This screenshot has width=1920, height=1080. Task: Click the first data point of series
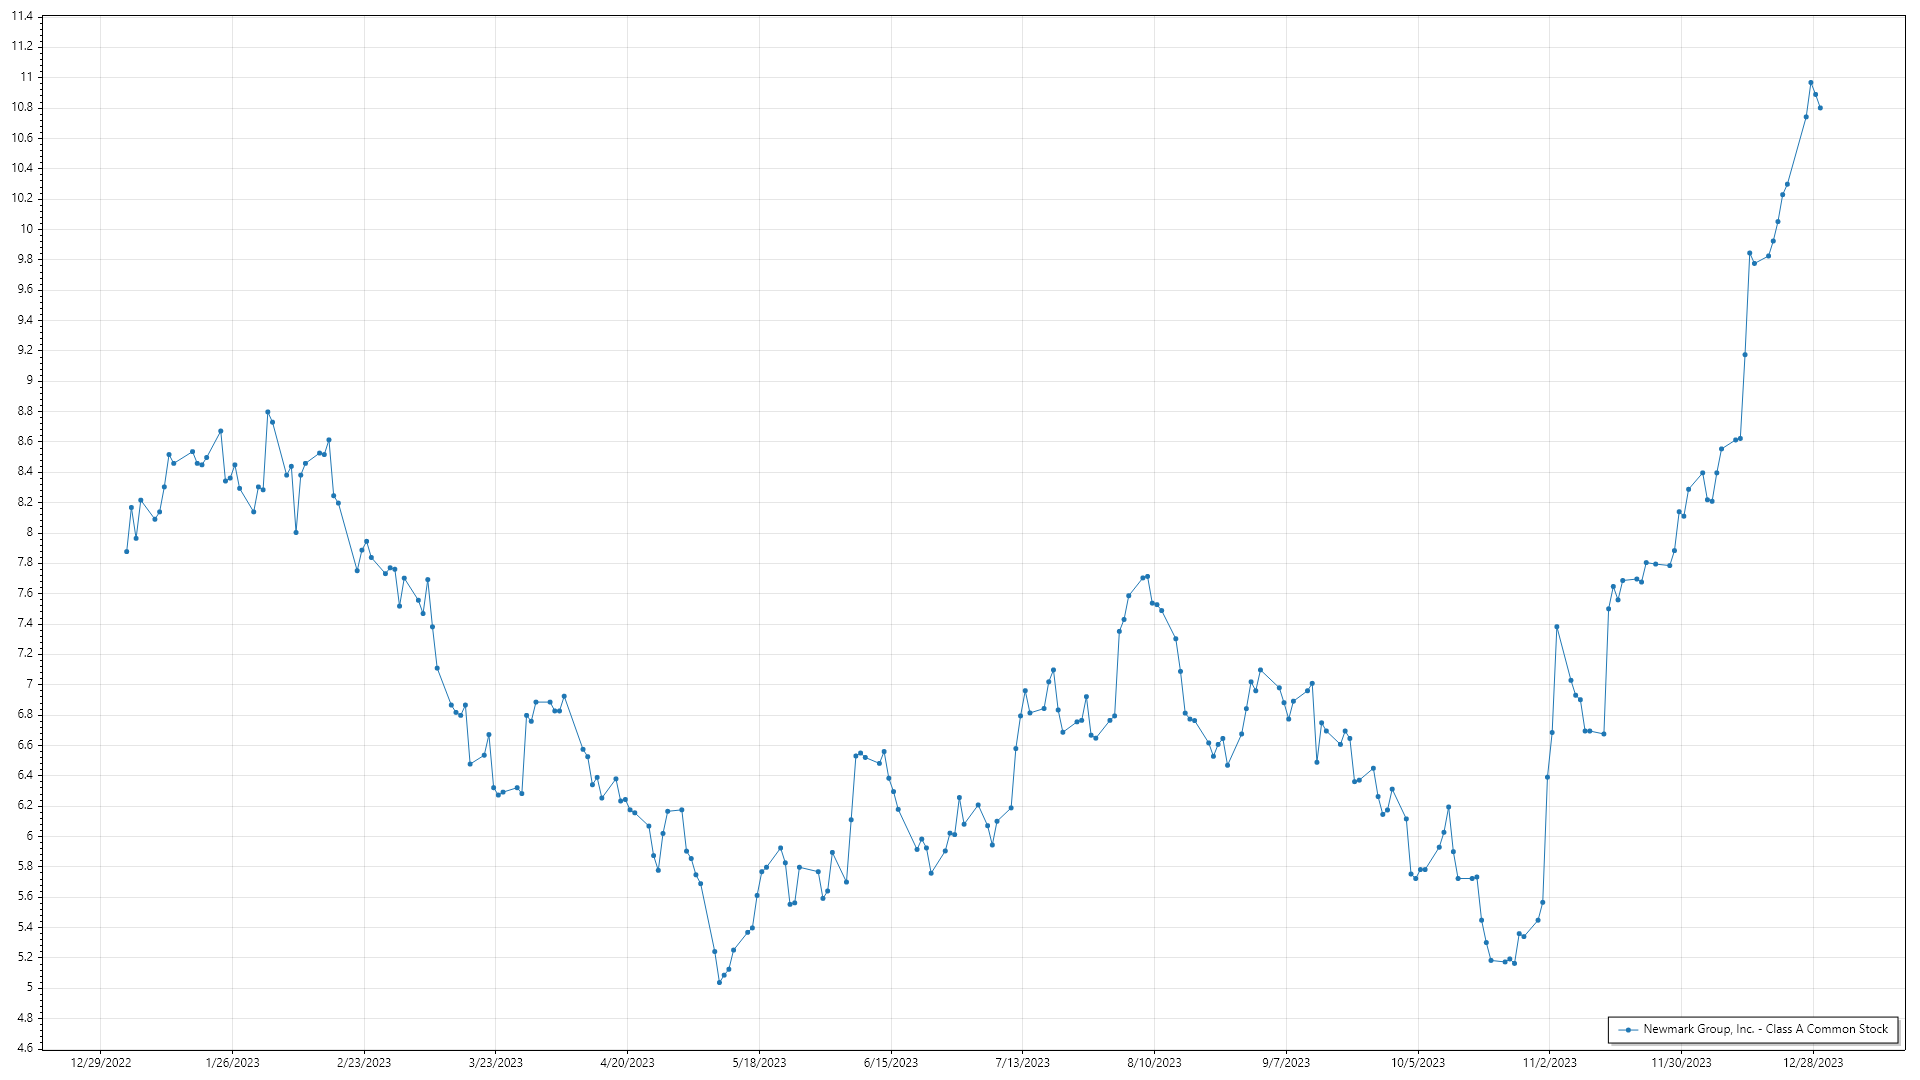click(x=126, y=551)
